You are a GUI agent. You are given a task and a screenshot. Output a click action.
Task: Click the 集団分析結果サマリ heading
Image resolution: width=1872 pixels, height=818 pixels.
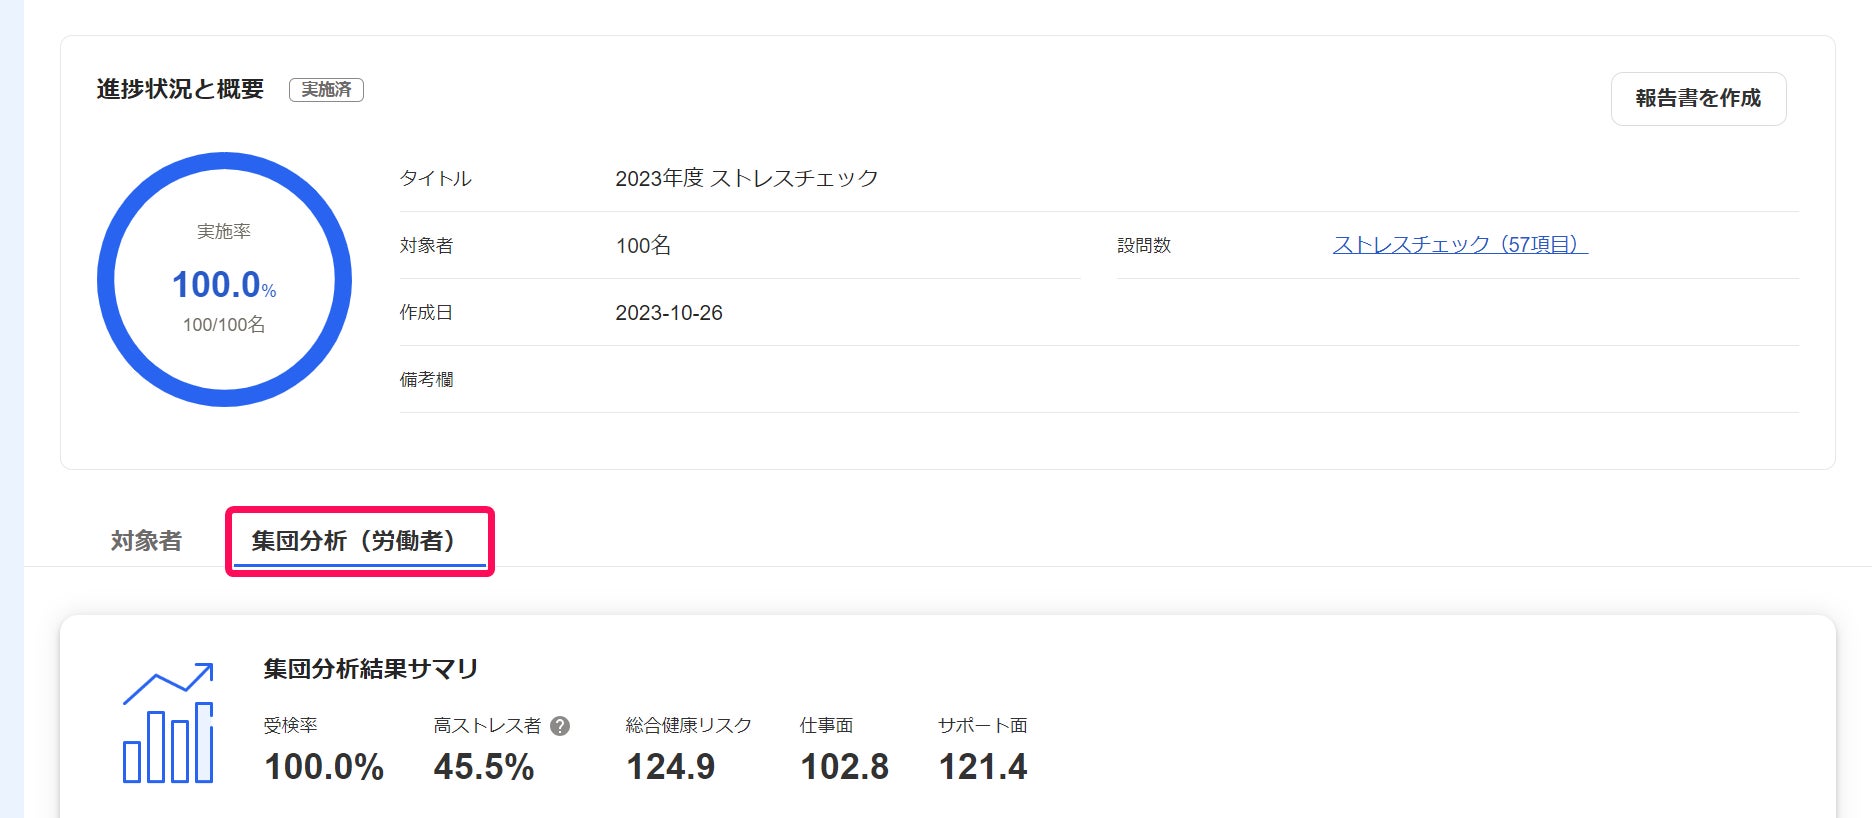click(371, 669)
